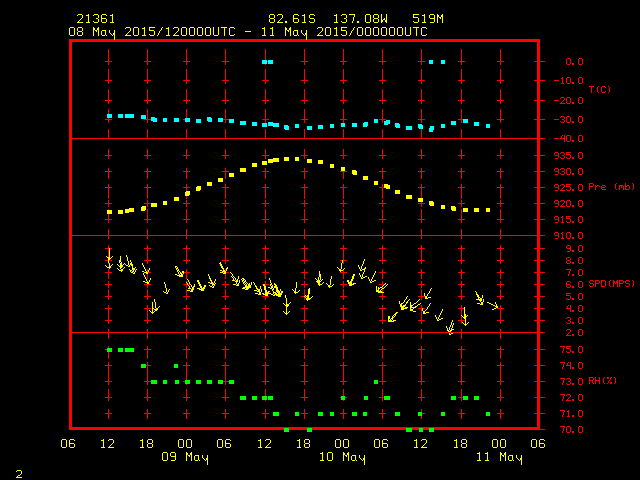640x480 pixels.
Task: Click the 8.0 wind speed tick label
Action: [x=574, y=261]
